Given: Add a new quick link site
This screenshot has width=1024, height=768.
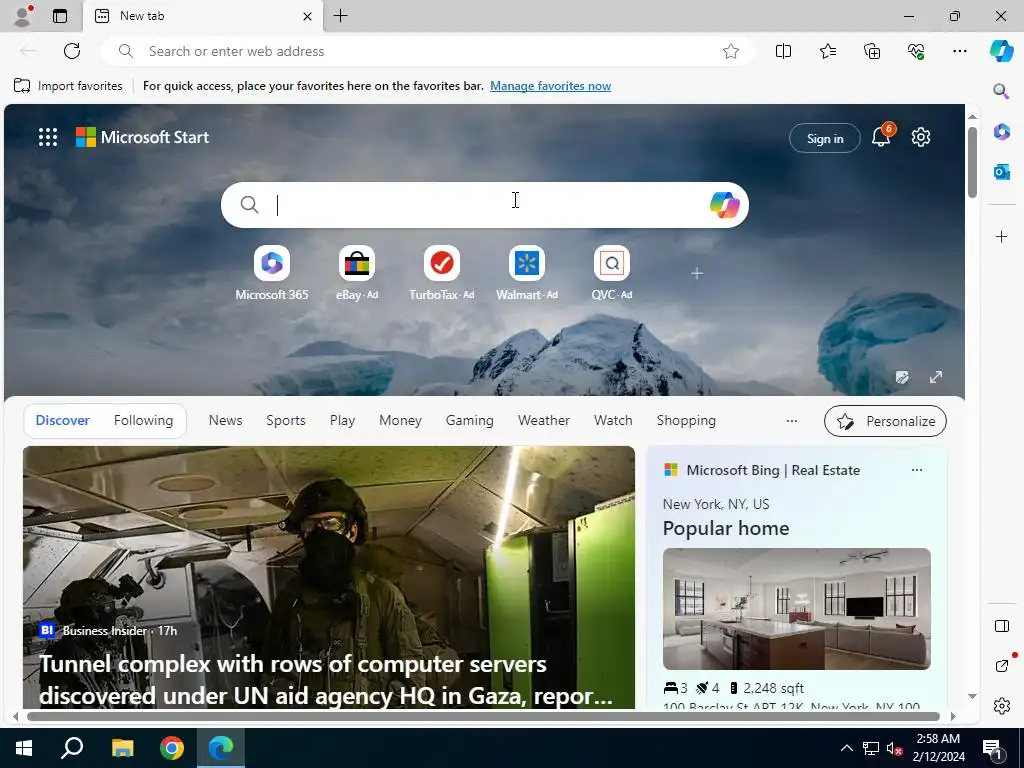Looking at the screenshot, I should click(697, 273).
